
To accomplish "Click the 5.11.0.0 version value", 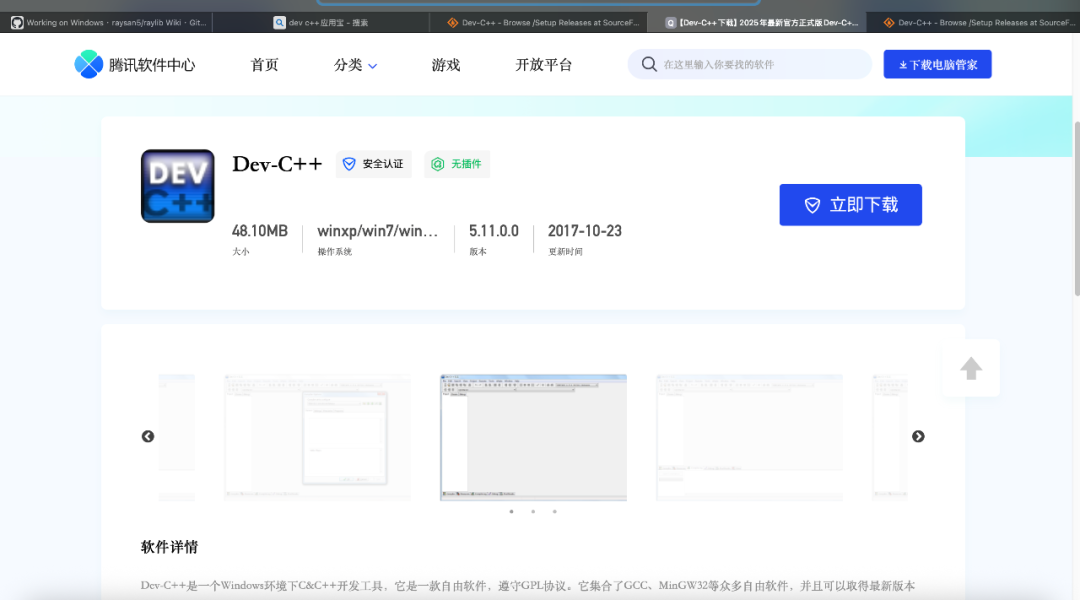I will pos(494,231).
